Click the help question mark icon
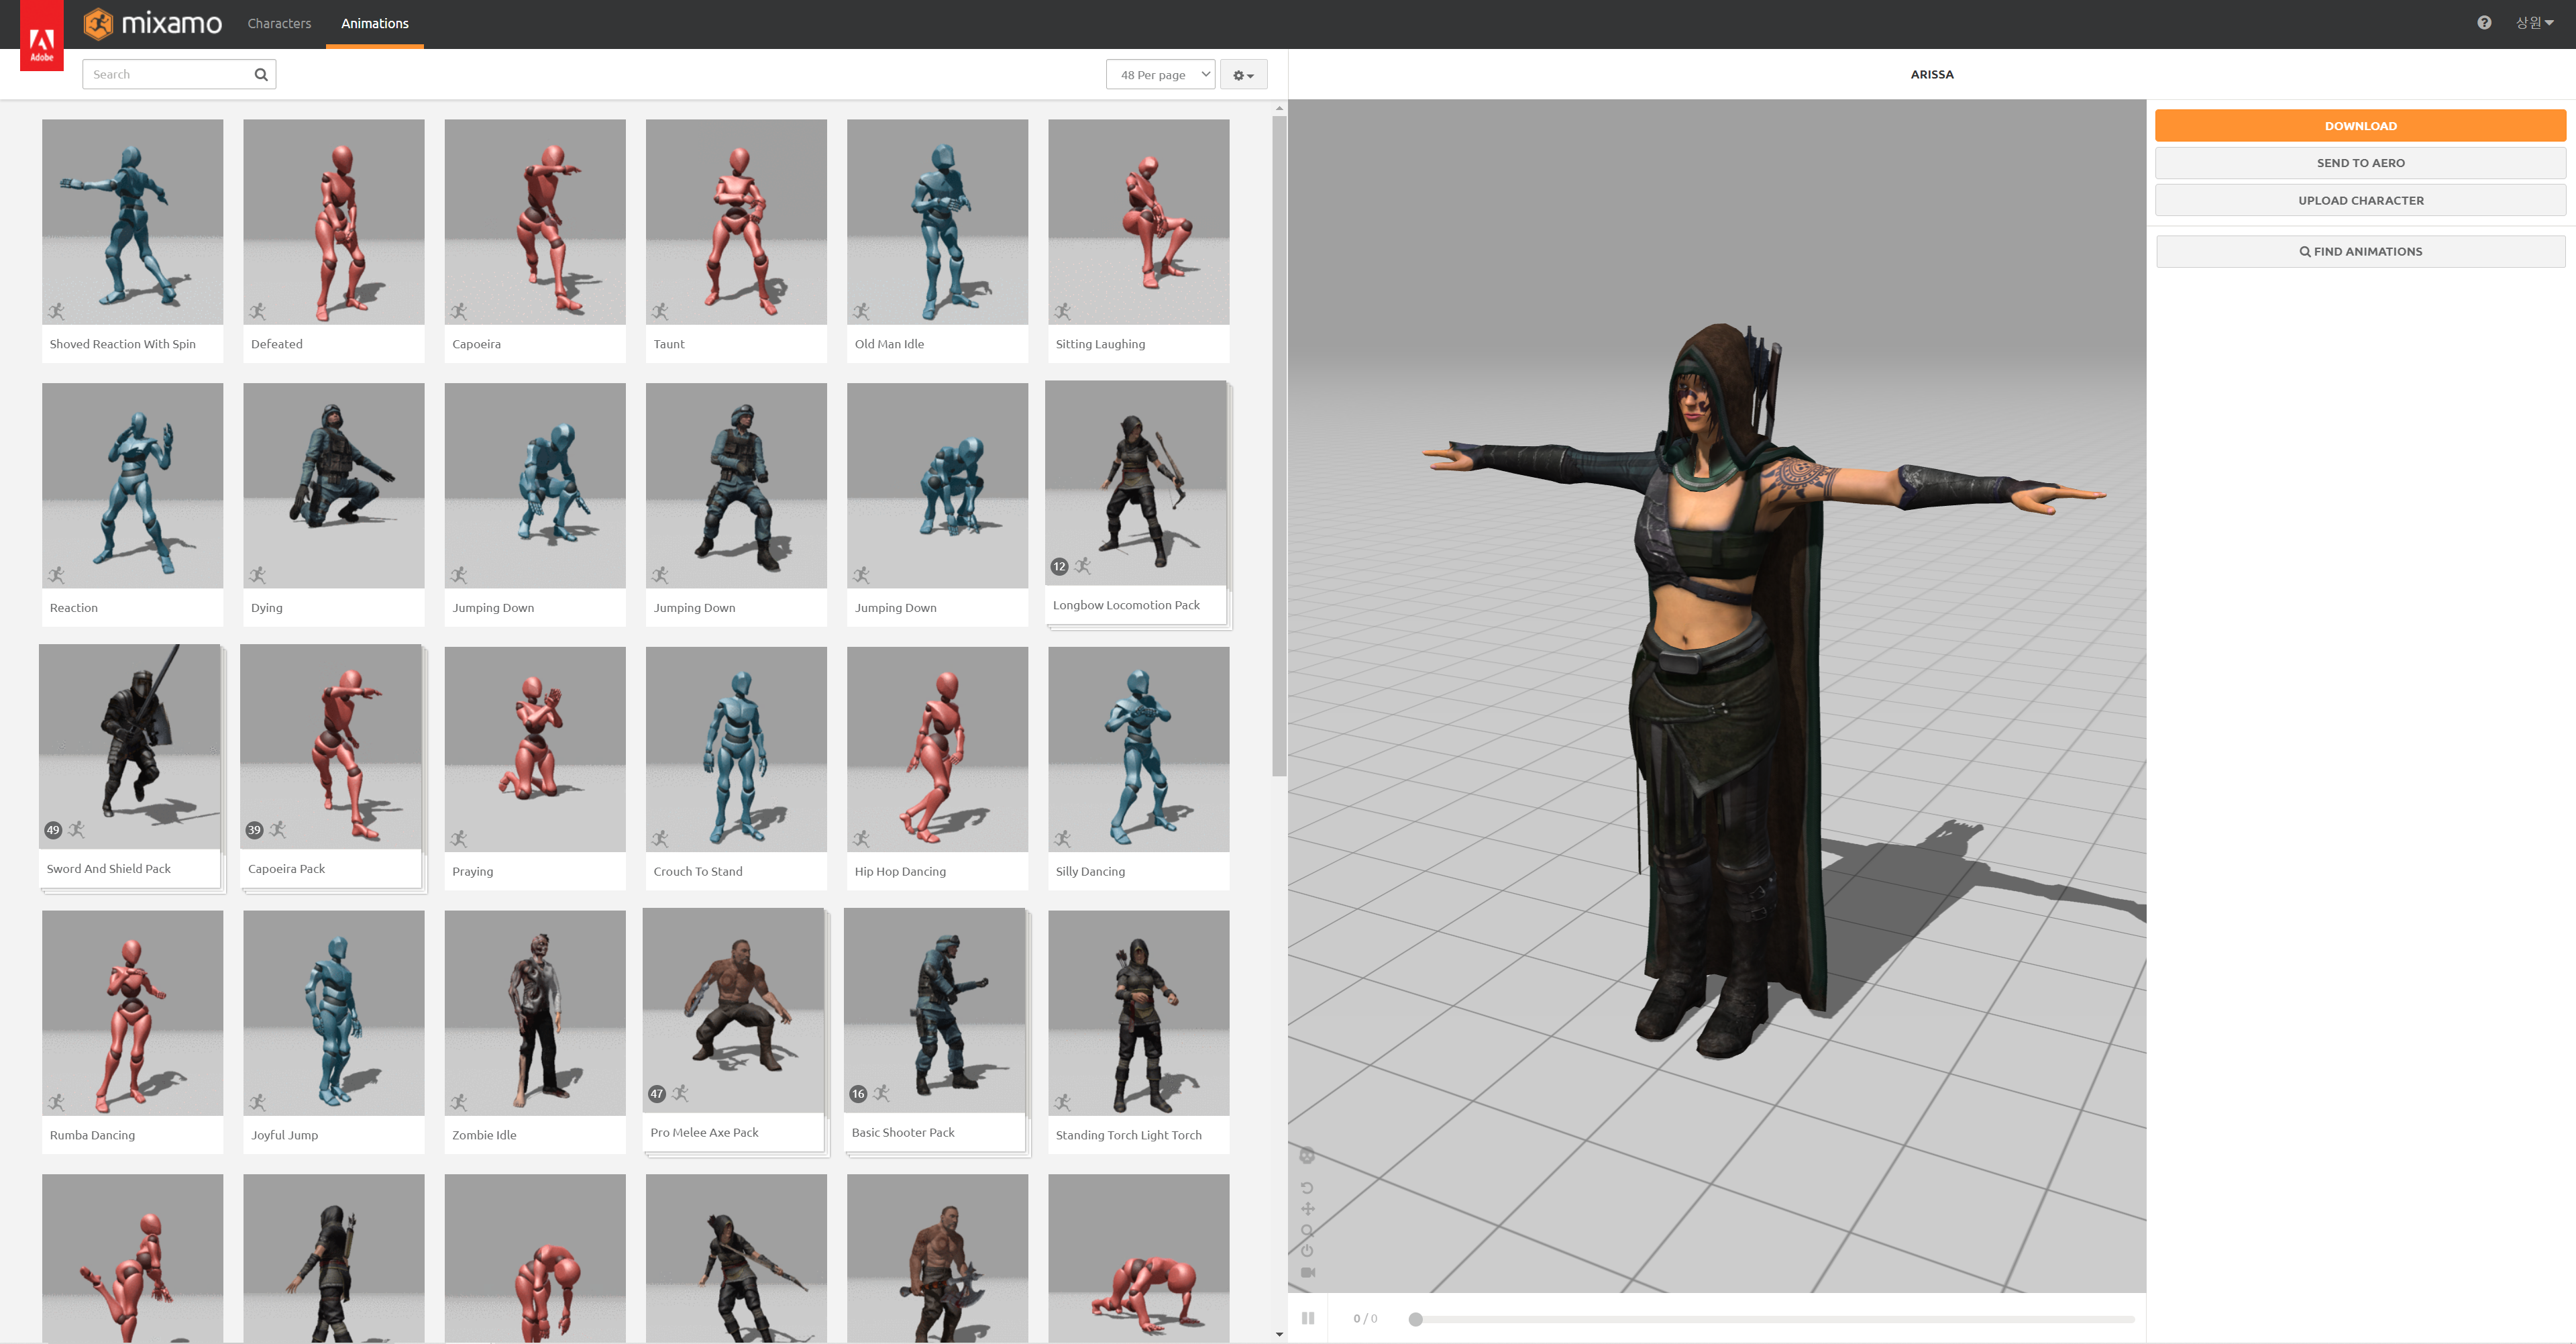This screenshot has width=2576, height=1344. pos(2484,22)
